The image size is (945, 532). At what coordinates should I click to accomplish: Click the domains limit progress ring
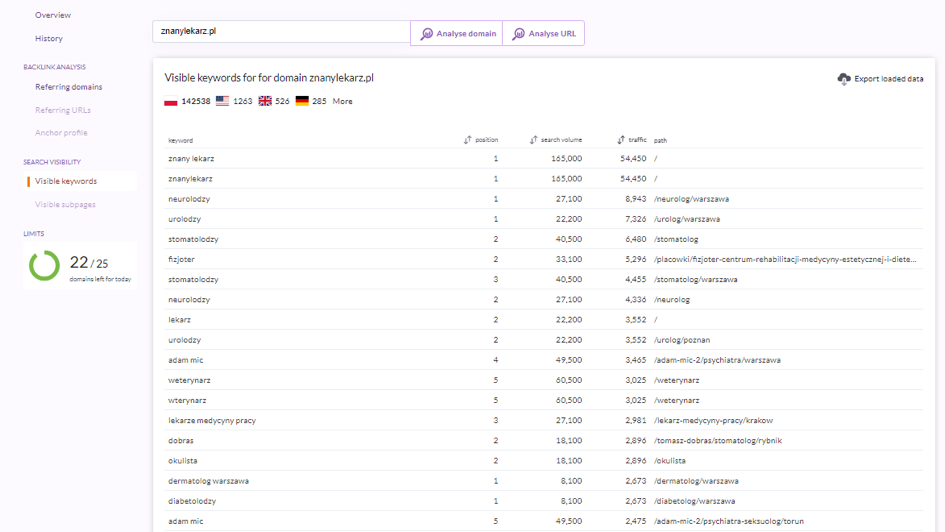pos(45,266)
